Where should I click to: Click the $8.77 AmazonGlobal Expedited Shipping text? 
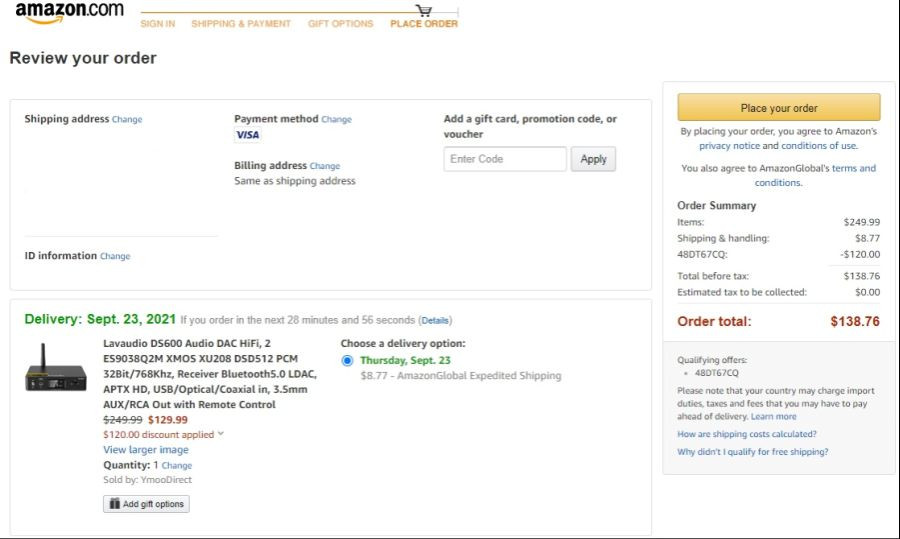[x=461, y=375]
